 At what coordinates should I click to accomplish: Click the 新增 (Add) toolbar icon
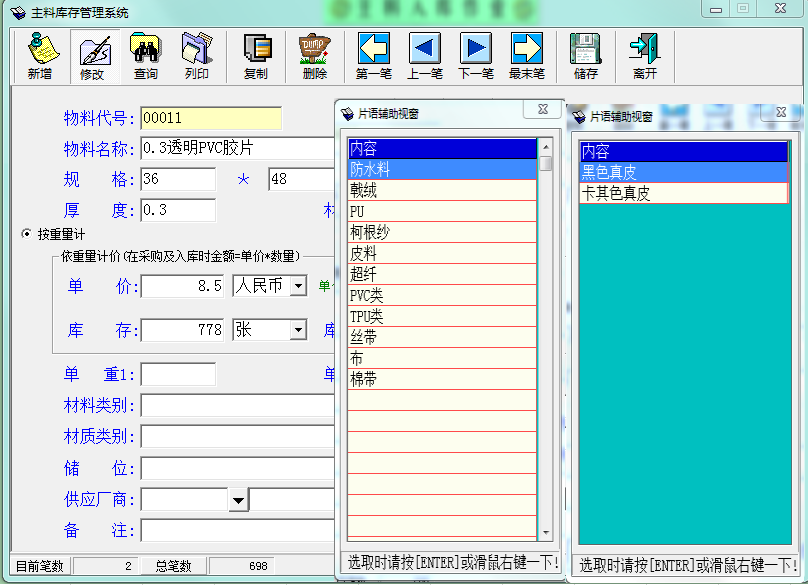tap(40, 56)
